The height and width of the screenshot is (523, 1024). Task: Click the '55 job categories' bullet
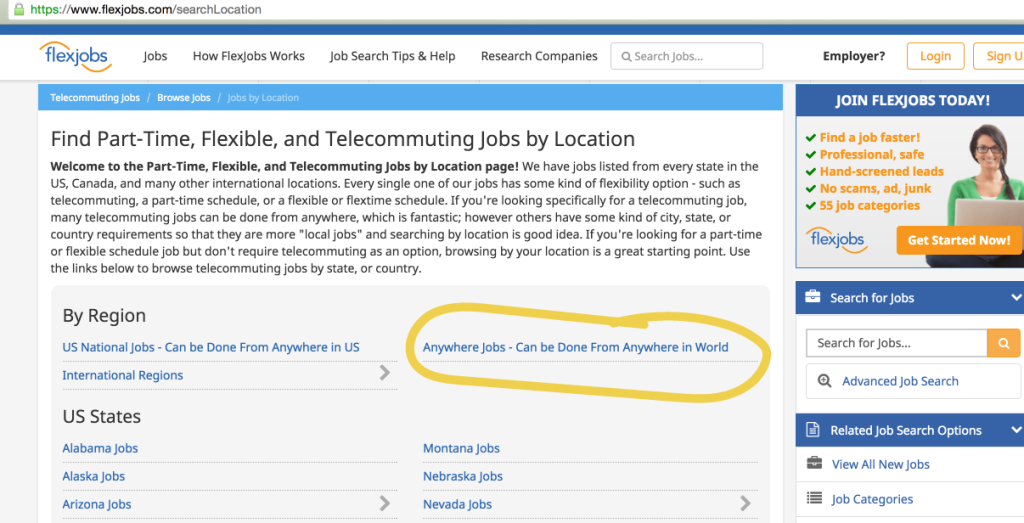pyautogui.click(x=870, y=205)
